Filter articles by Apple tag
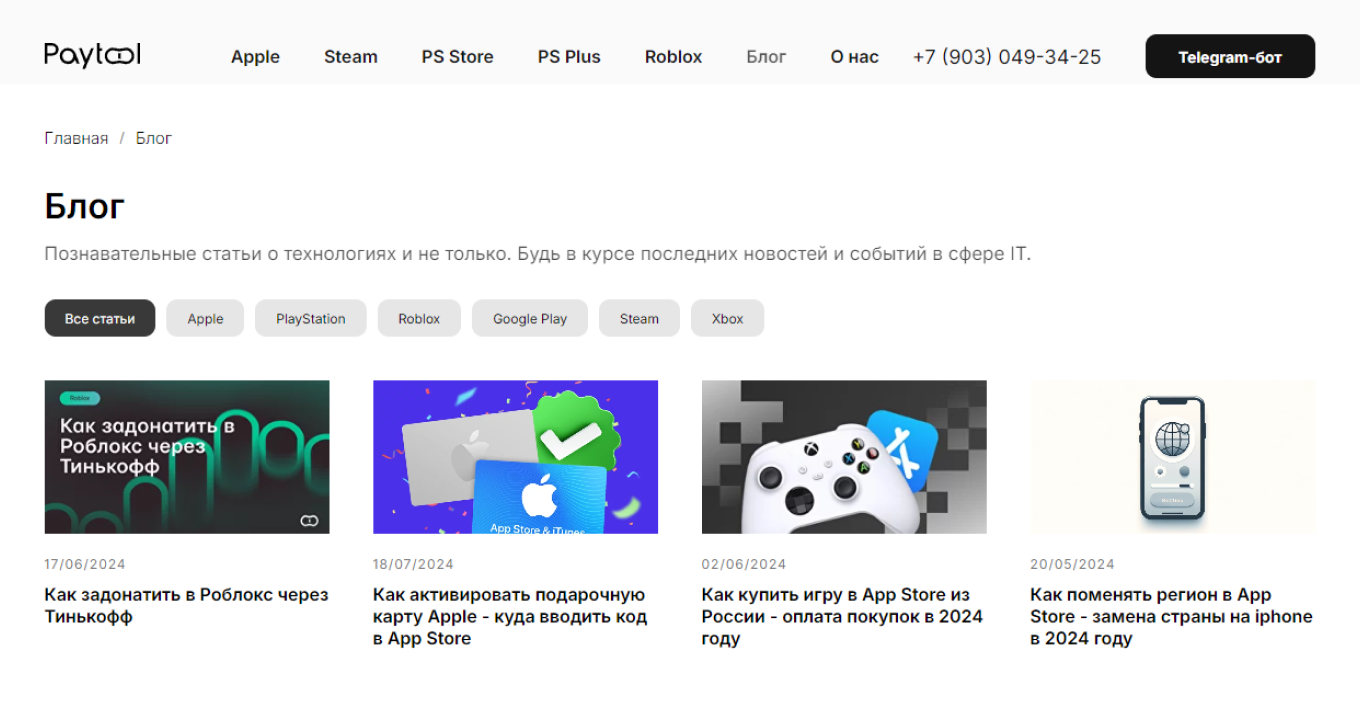1360x713 pixels. [x=205, y=319]
